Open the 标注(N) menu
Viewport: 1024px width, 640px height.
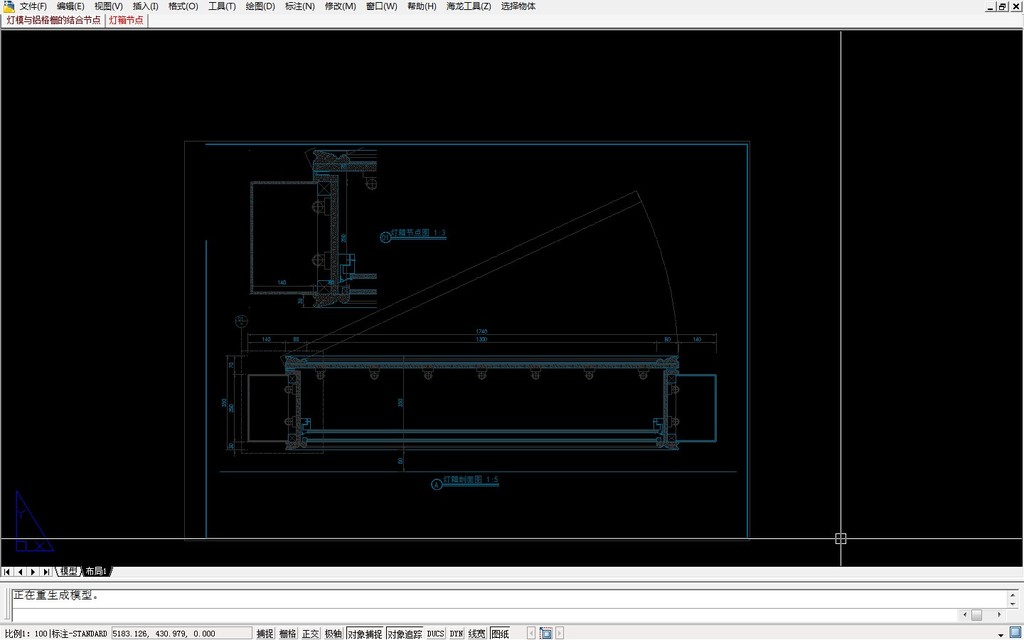300,7
